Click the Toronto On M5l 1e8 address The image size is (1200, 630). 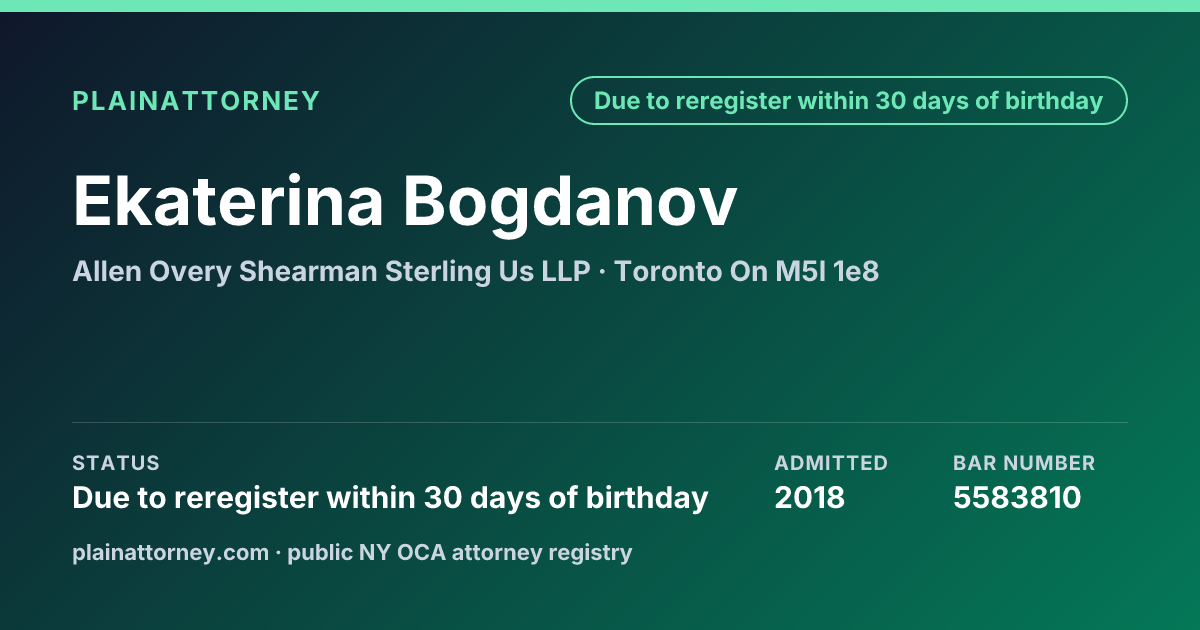click(746, 271)
